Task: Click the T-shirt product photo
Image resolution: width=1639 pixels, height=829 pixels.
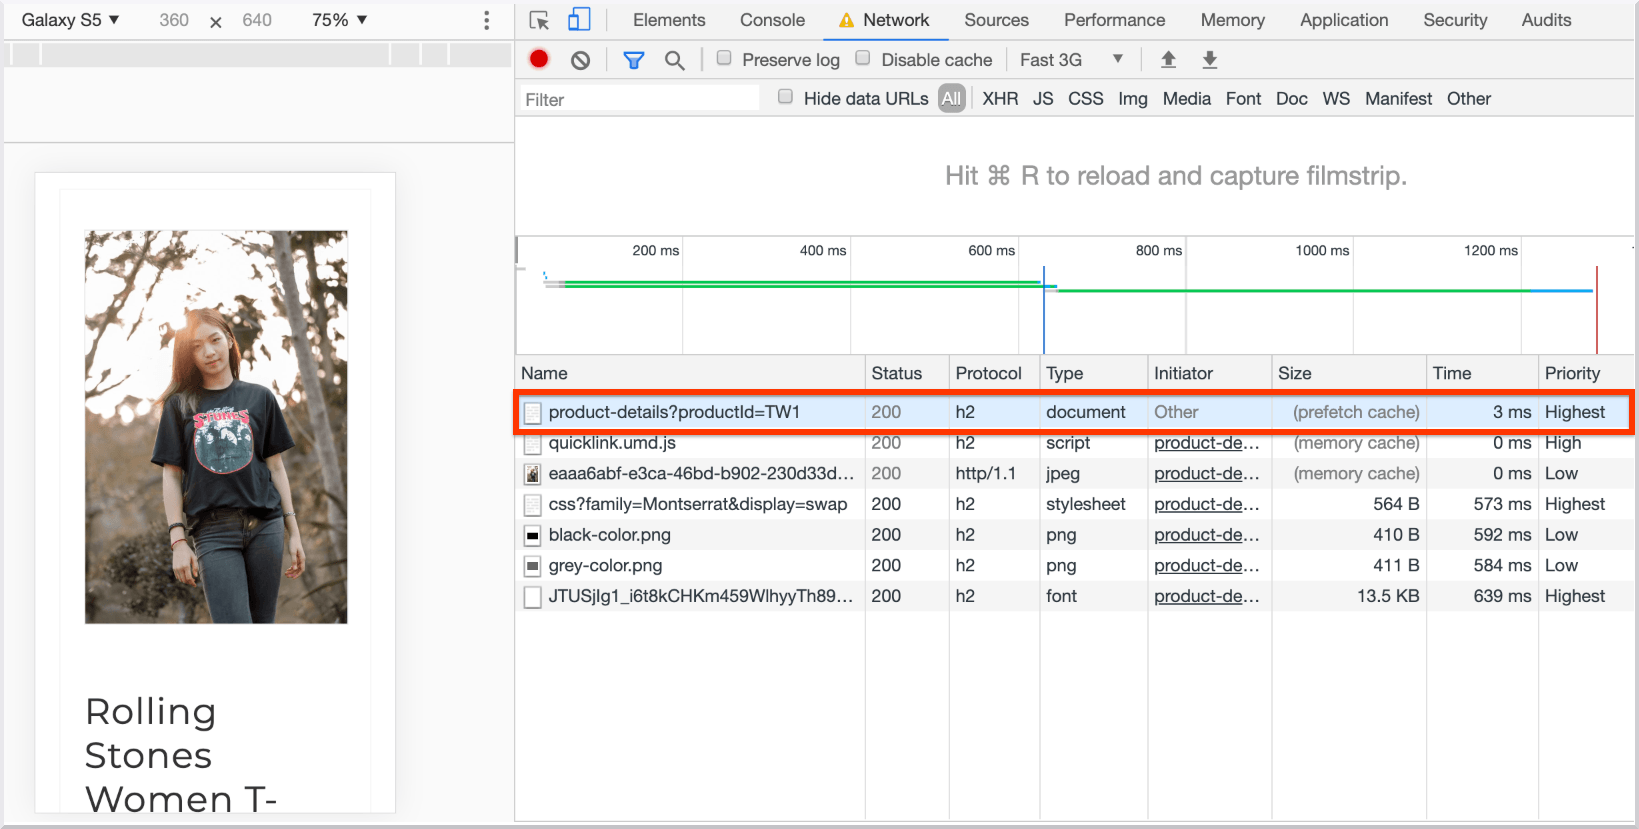Action: [216, 427]
